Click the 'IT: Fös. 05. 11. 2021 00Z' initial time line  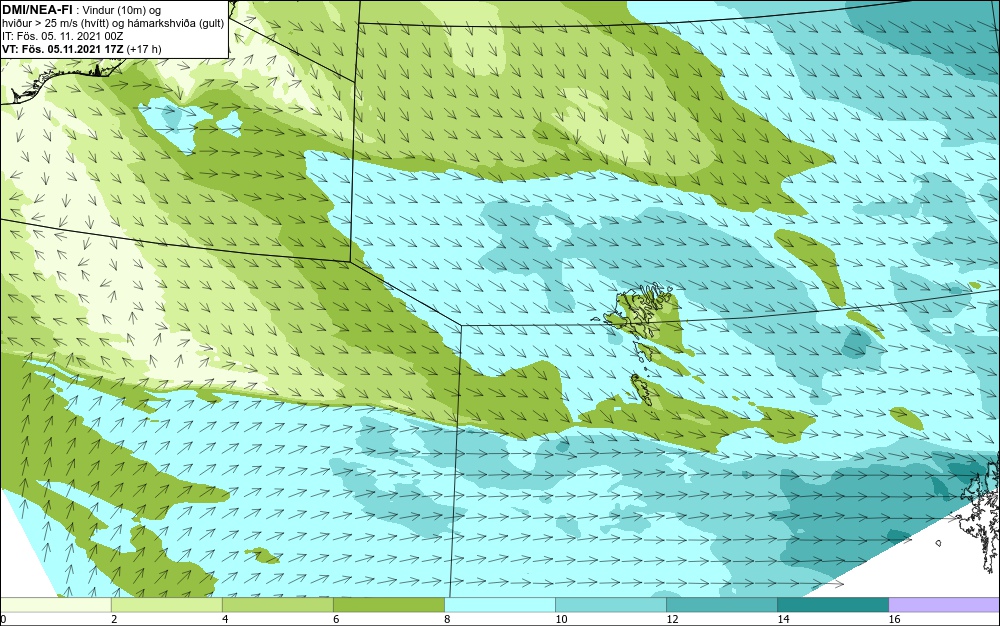[62, 36]
